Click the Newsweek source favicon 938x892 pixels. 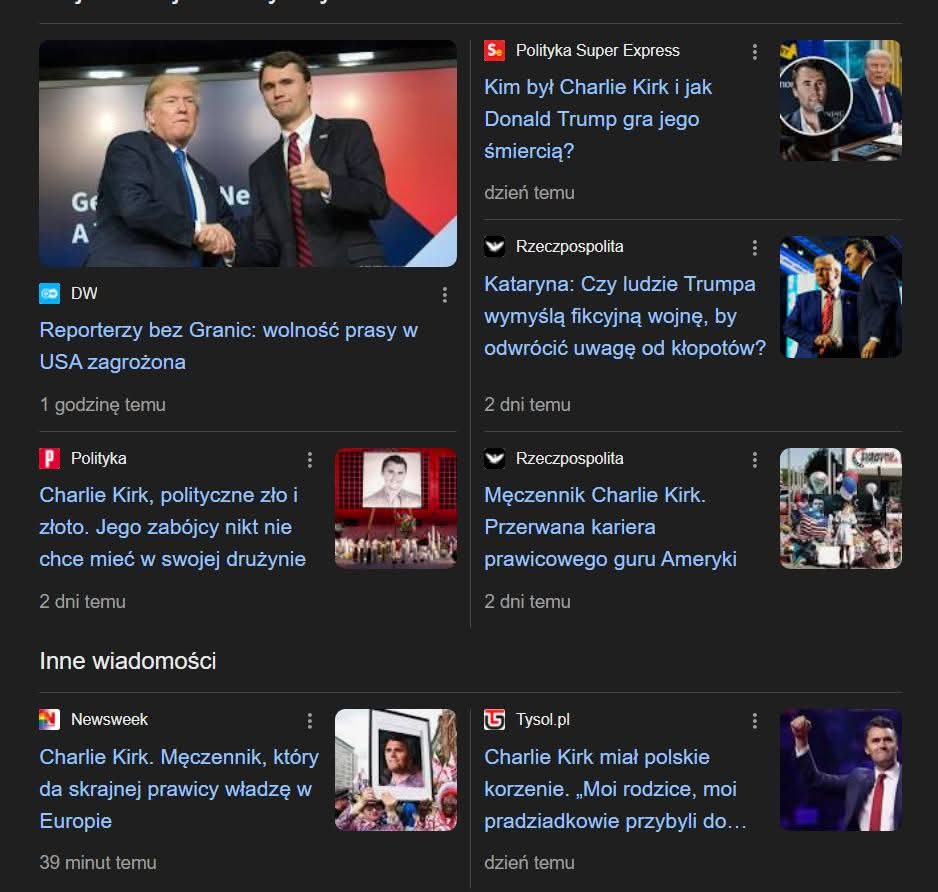pyautogui.click(x=50, y=720)
